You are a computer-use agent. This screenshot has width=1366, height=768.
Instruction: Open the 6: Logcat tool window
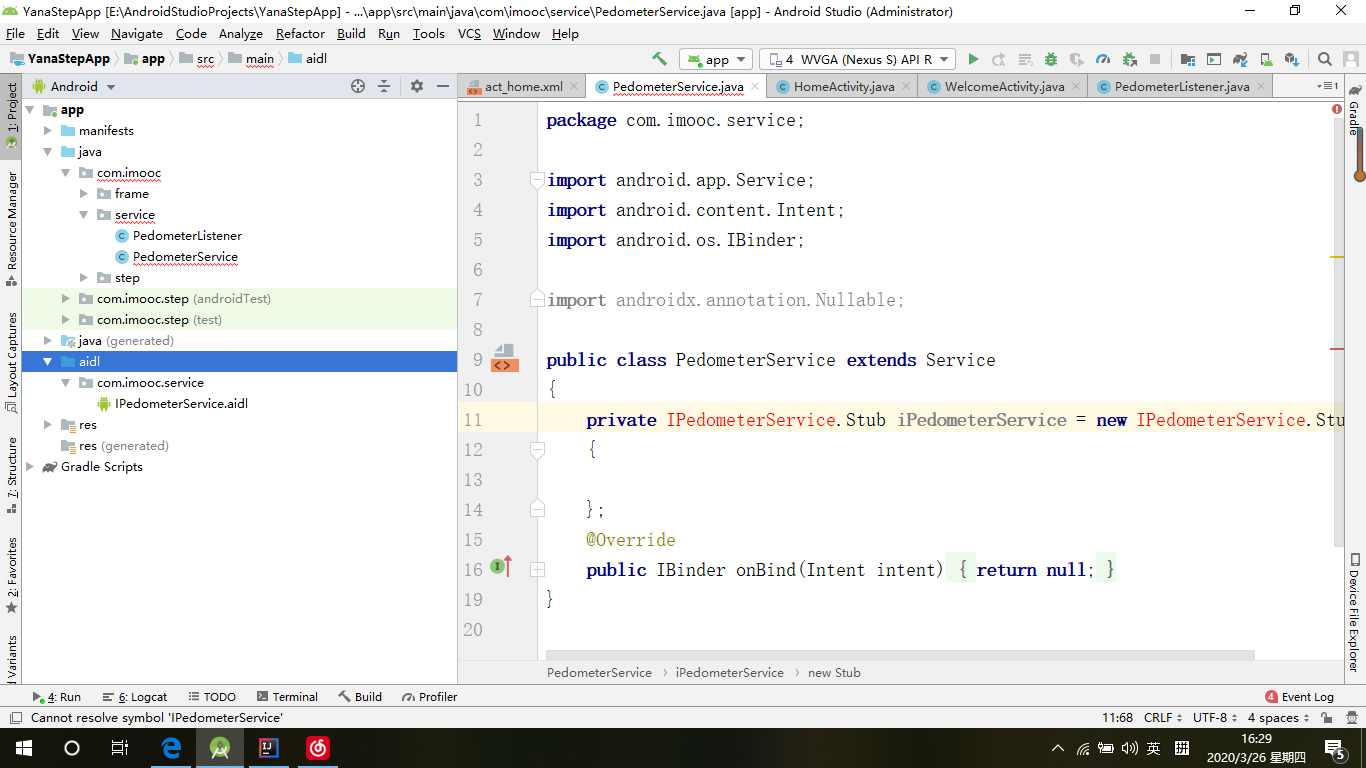[135, 697]
